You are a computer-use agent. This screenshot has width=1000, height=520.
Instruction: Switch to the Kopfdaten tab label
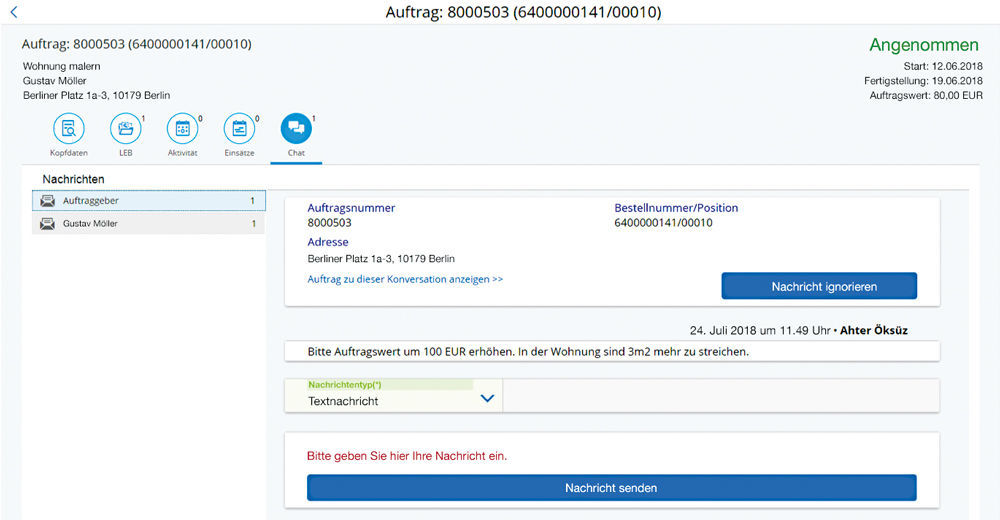coord(68,153)
